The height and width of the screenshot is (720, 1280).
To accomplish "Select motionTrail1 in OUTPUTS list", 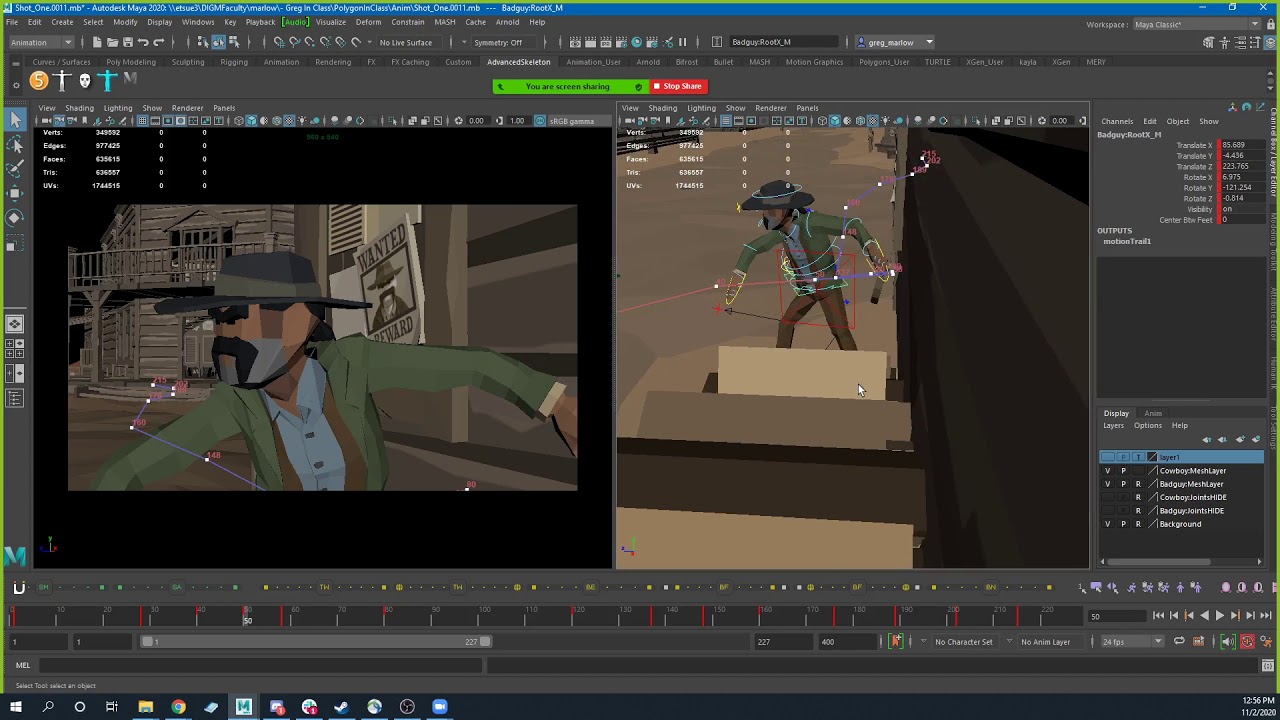I will click(x=1127, y=241).
